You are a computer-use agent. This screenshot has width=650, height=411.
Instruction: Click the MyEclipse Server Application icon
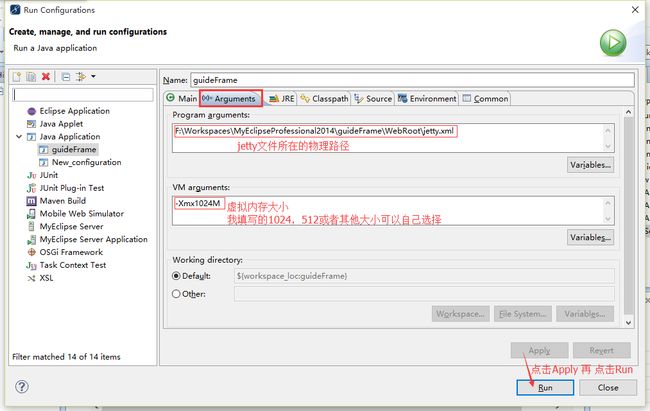[32, 240]
